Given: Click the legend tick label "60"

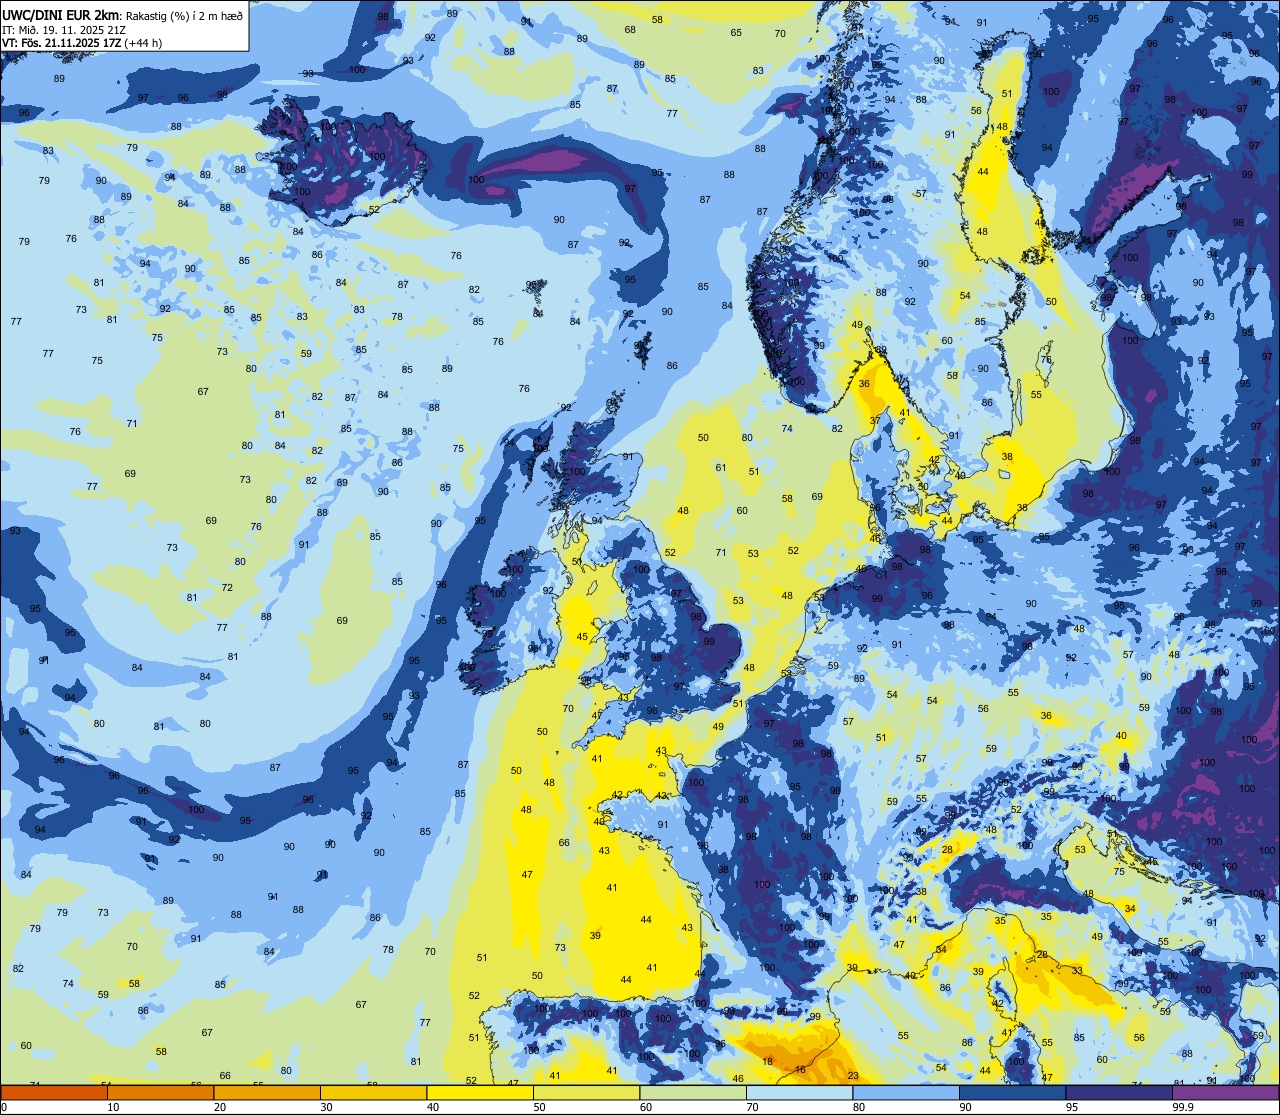Looking at the screenshot, I should point(646,1107).
